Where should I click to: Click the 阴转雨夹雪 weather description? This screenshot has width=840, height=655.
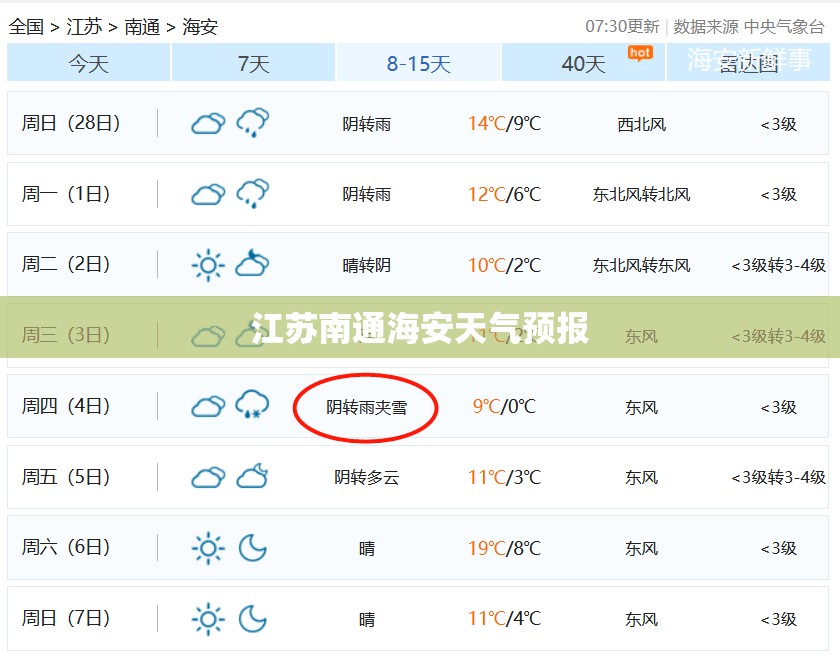point(366,408)
